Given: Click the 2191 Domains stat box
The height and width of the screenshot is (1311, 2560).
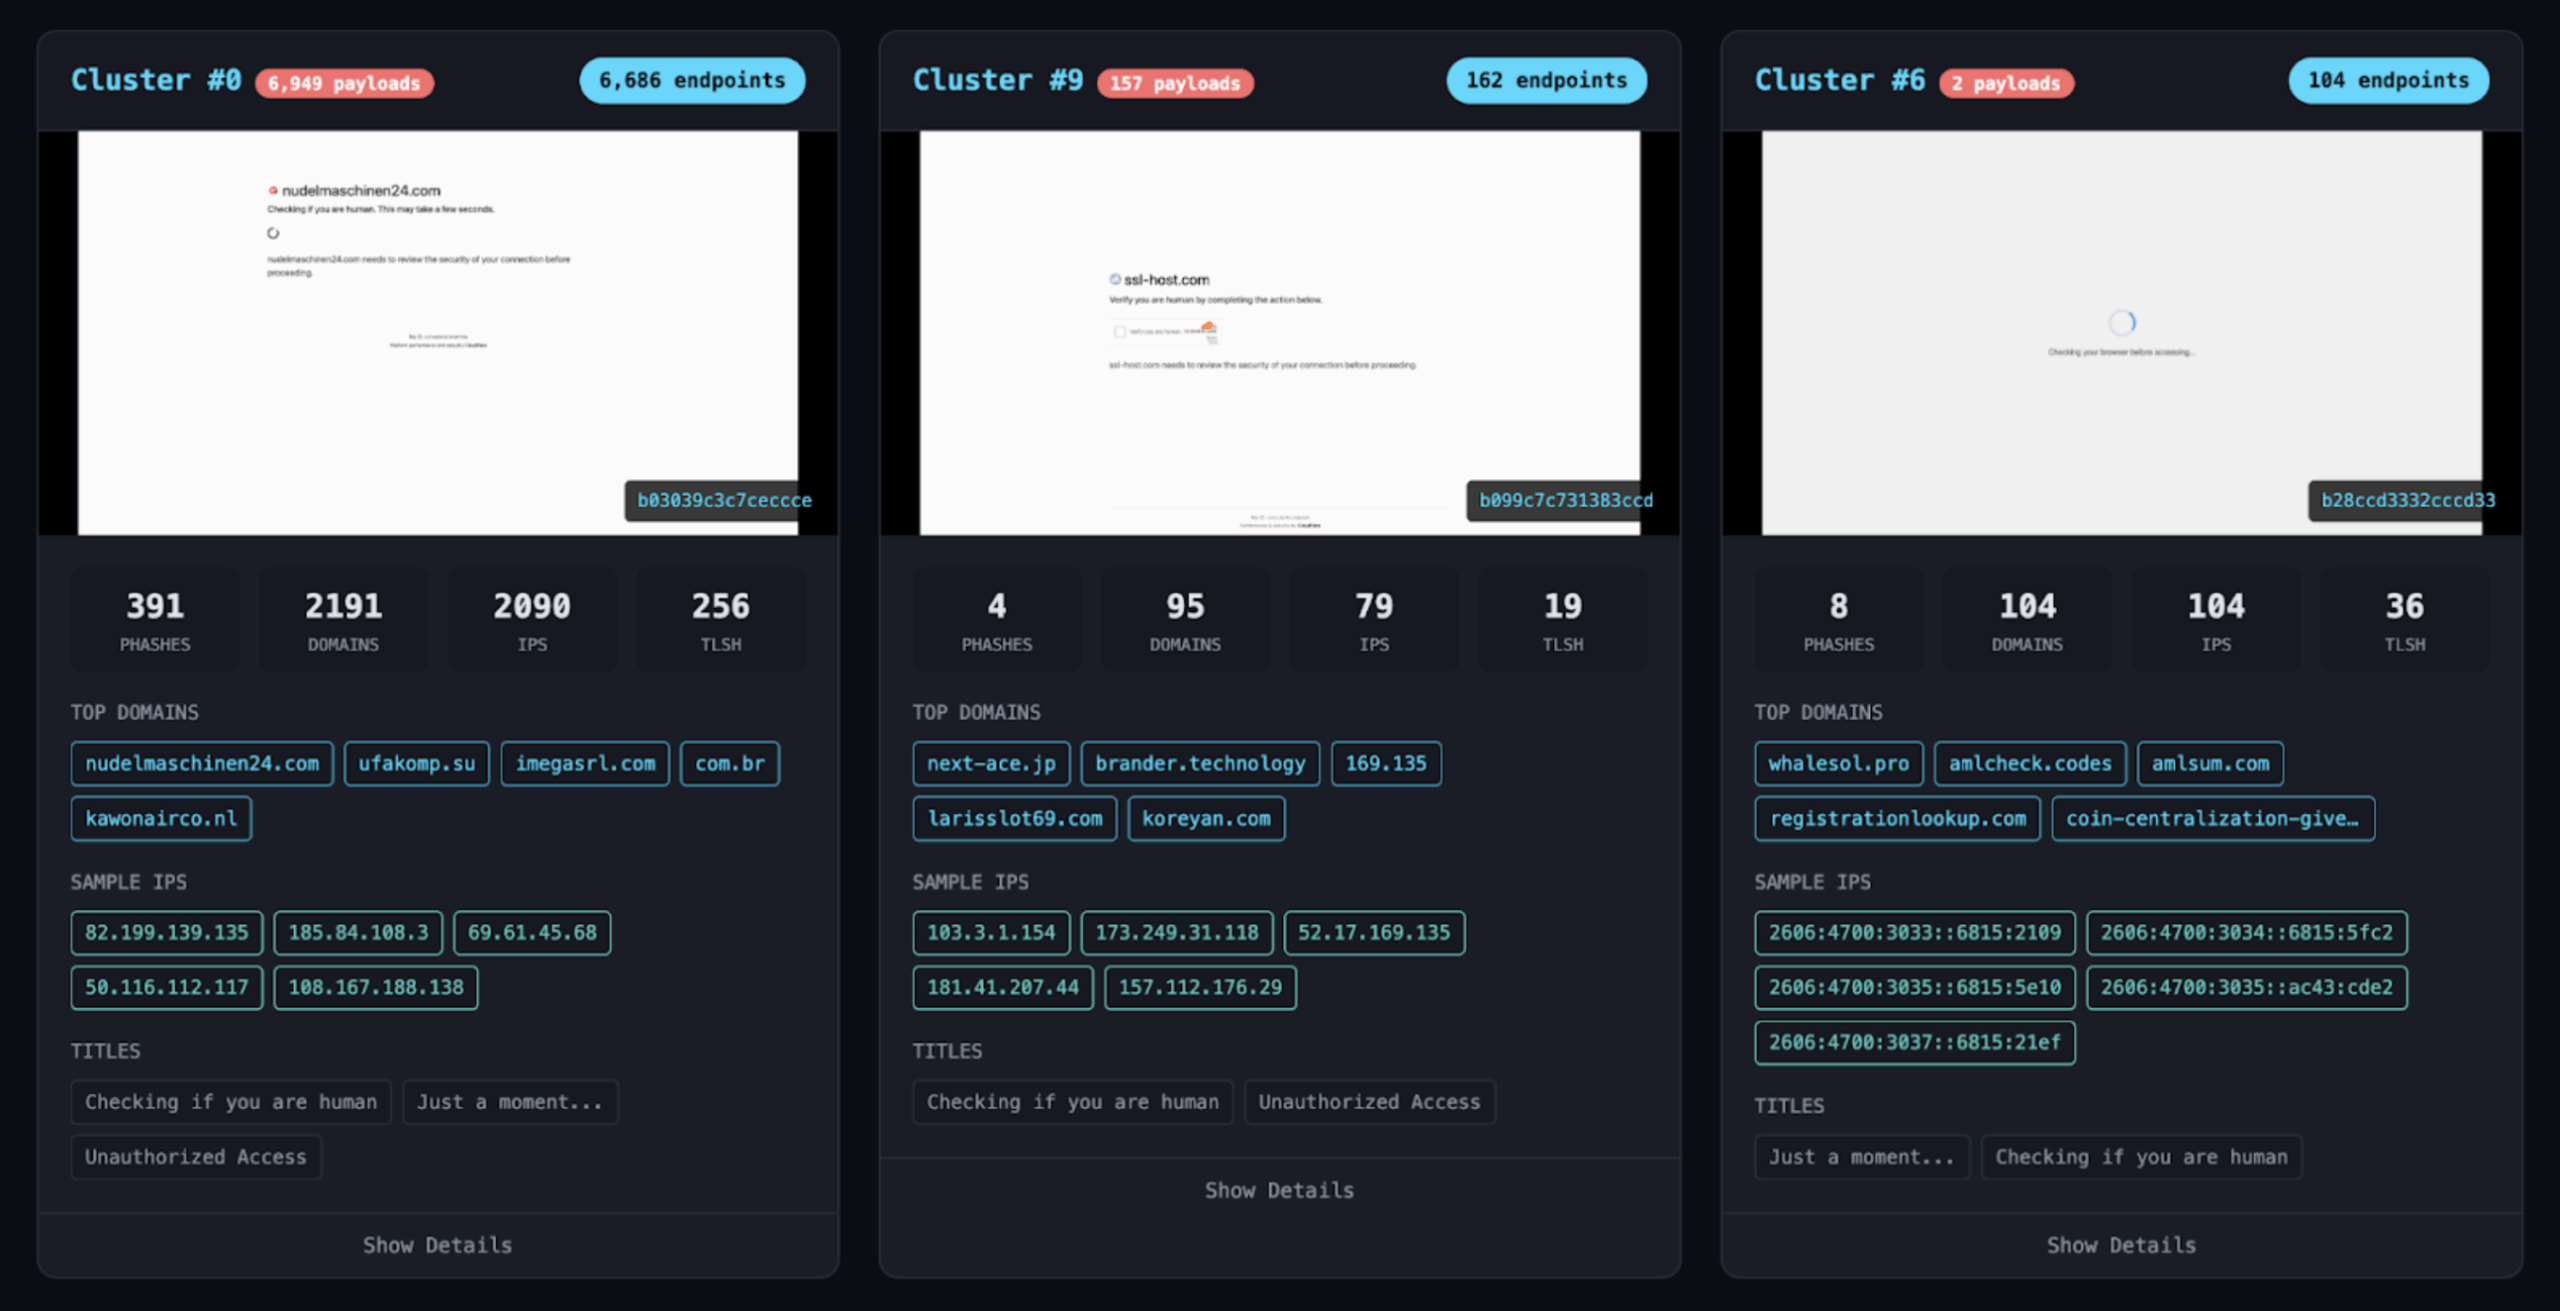Looking at the screenshot, I should [x=343, y=620].
